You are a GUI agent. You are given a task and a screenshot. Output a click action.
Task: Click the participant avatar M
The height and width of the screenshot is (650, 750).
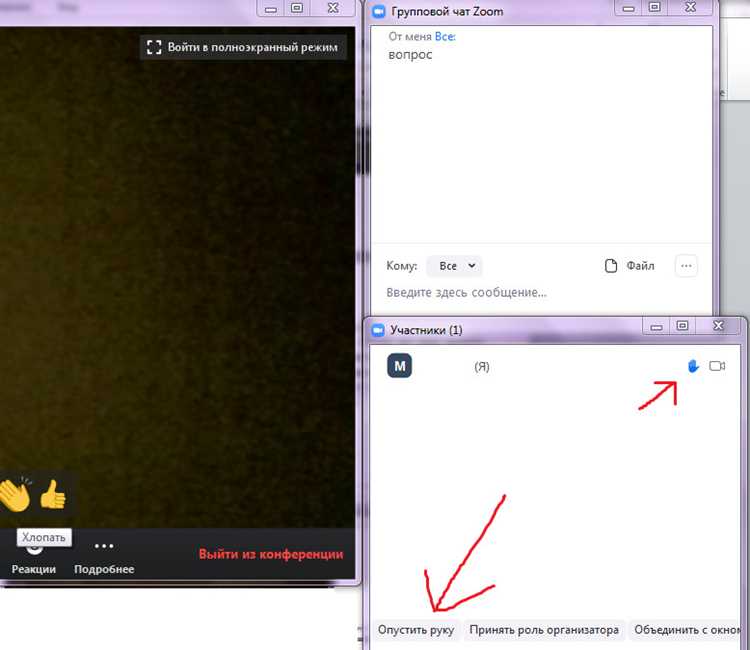point(399,366)
